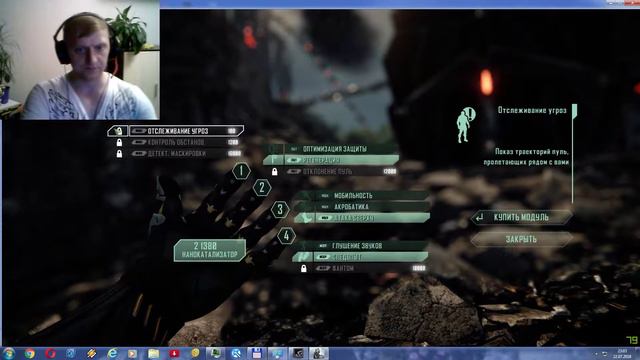
Task: Click the taskbar clock and date
Action: point(622,354)
